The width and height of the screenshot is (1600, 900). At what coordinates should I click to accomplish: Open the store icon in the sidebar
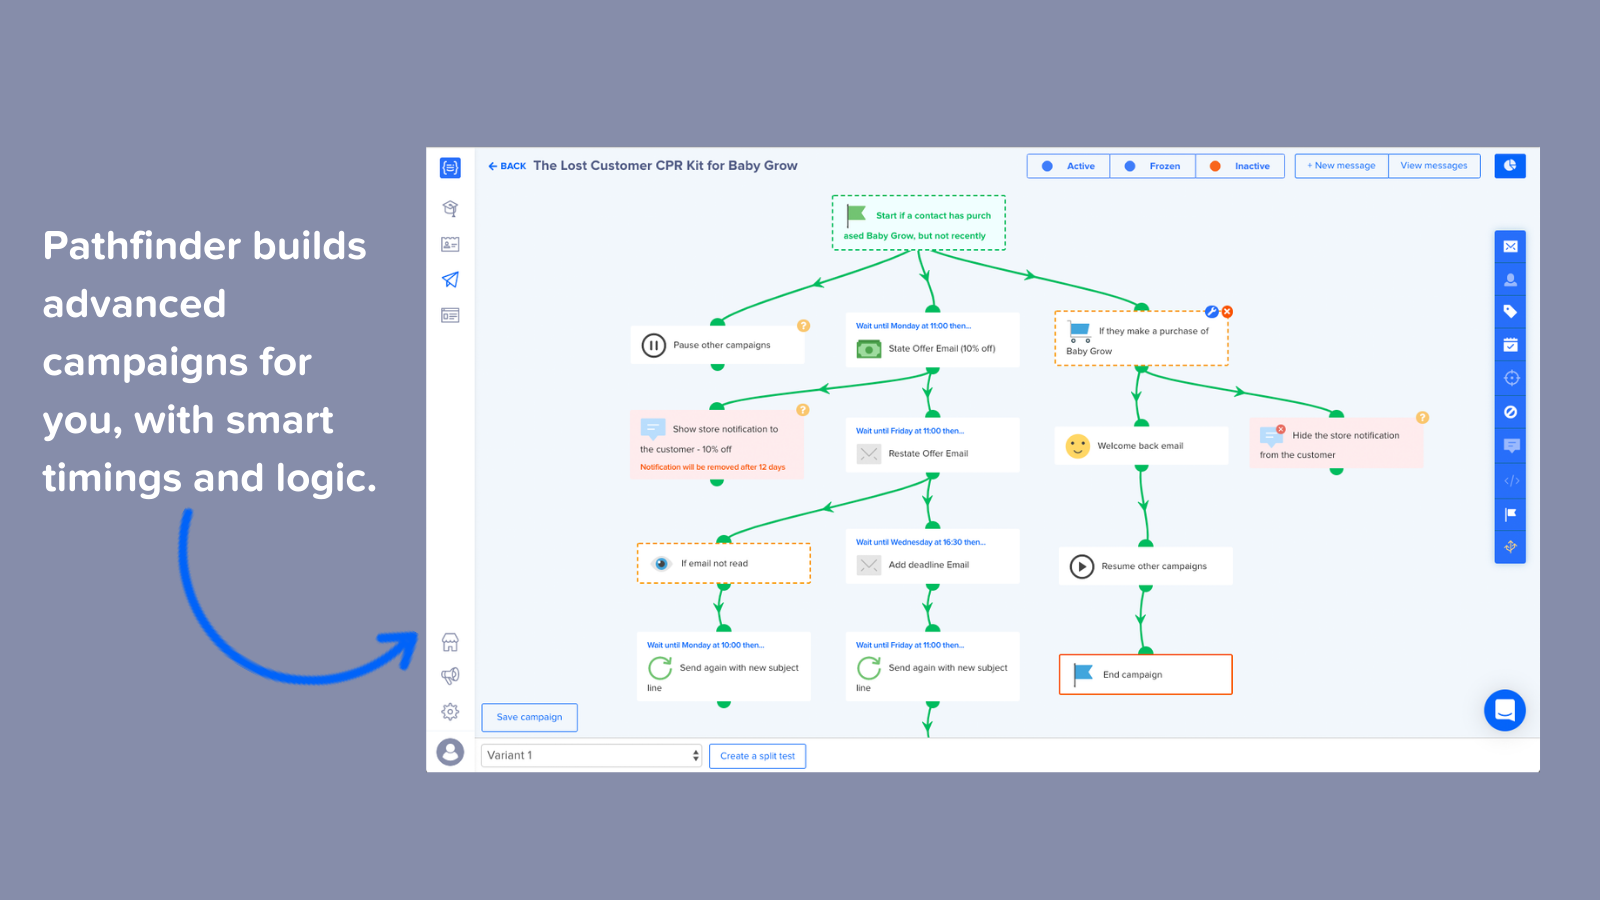click(450, 642)
